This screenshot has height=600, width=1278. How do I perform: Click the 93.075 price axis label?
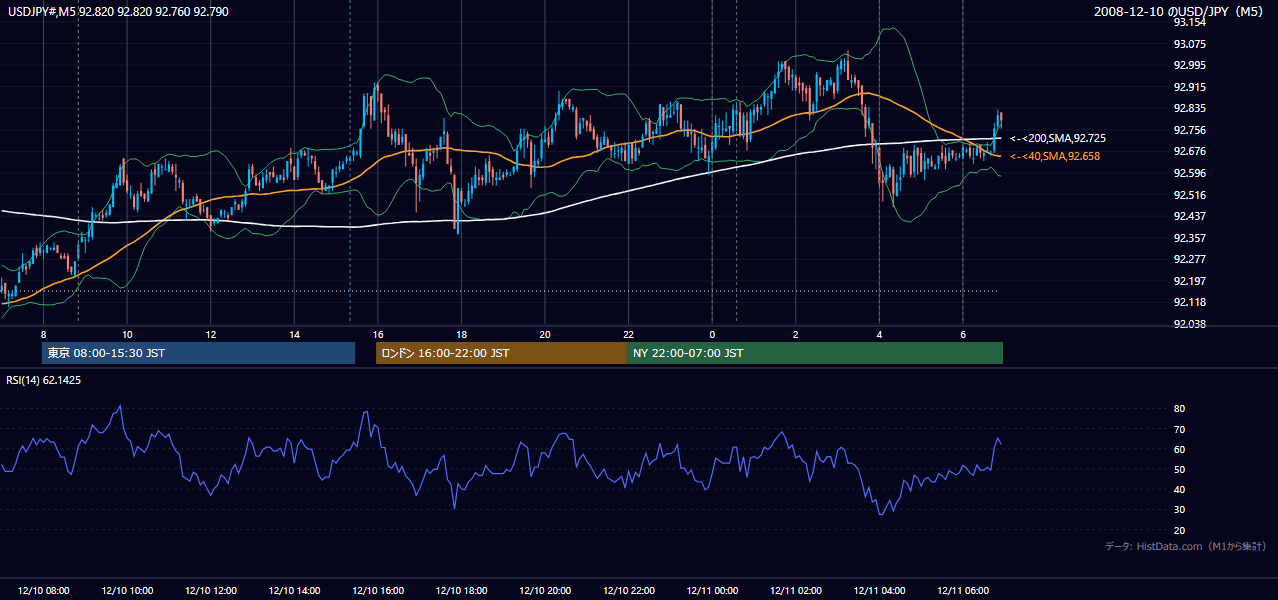[1189, 44]
